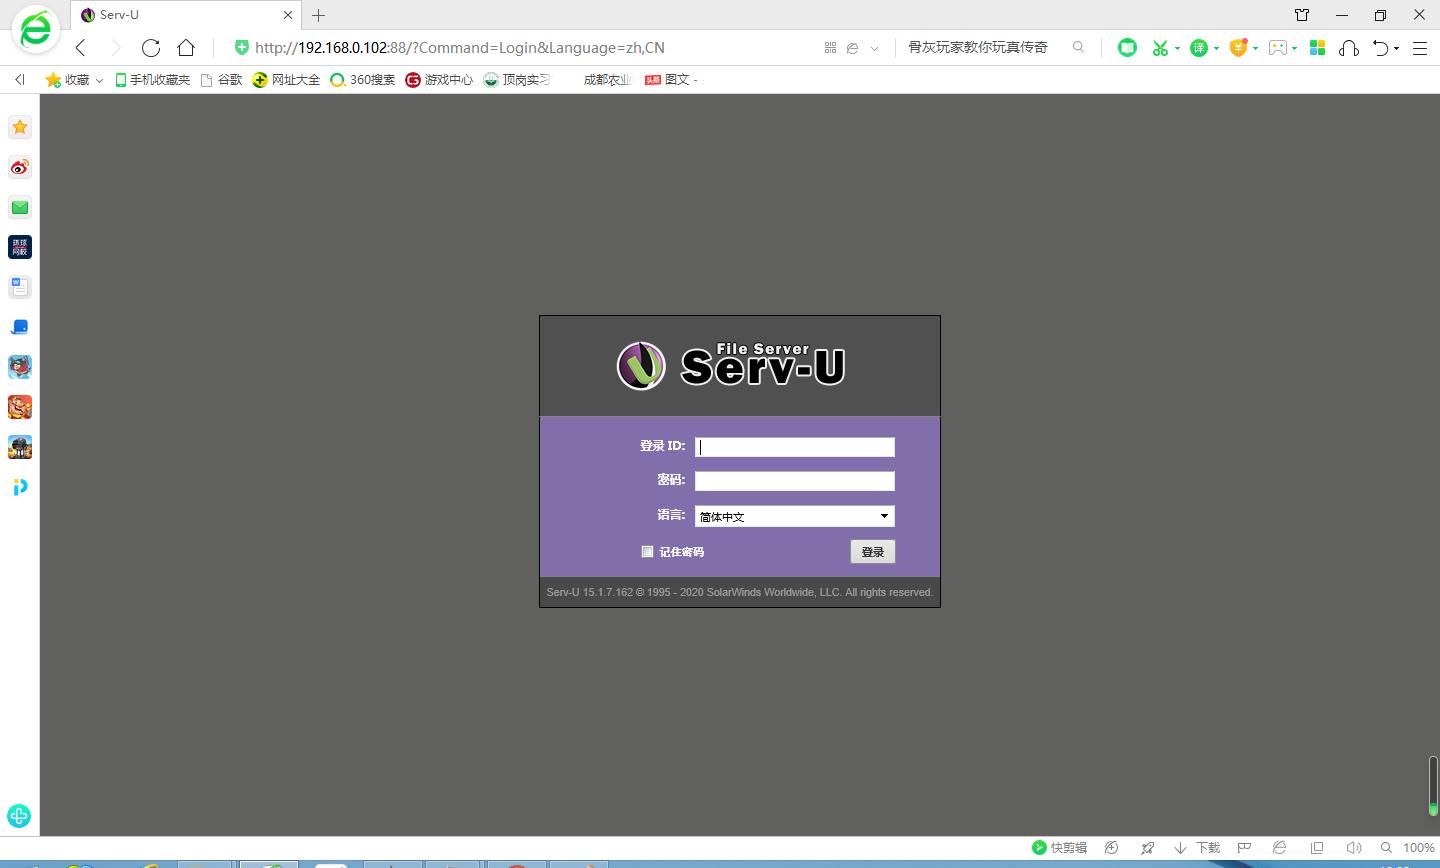Click the headphones icon in toolbar

coord(1348,47)
